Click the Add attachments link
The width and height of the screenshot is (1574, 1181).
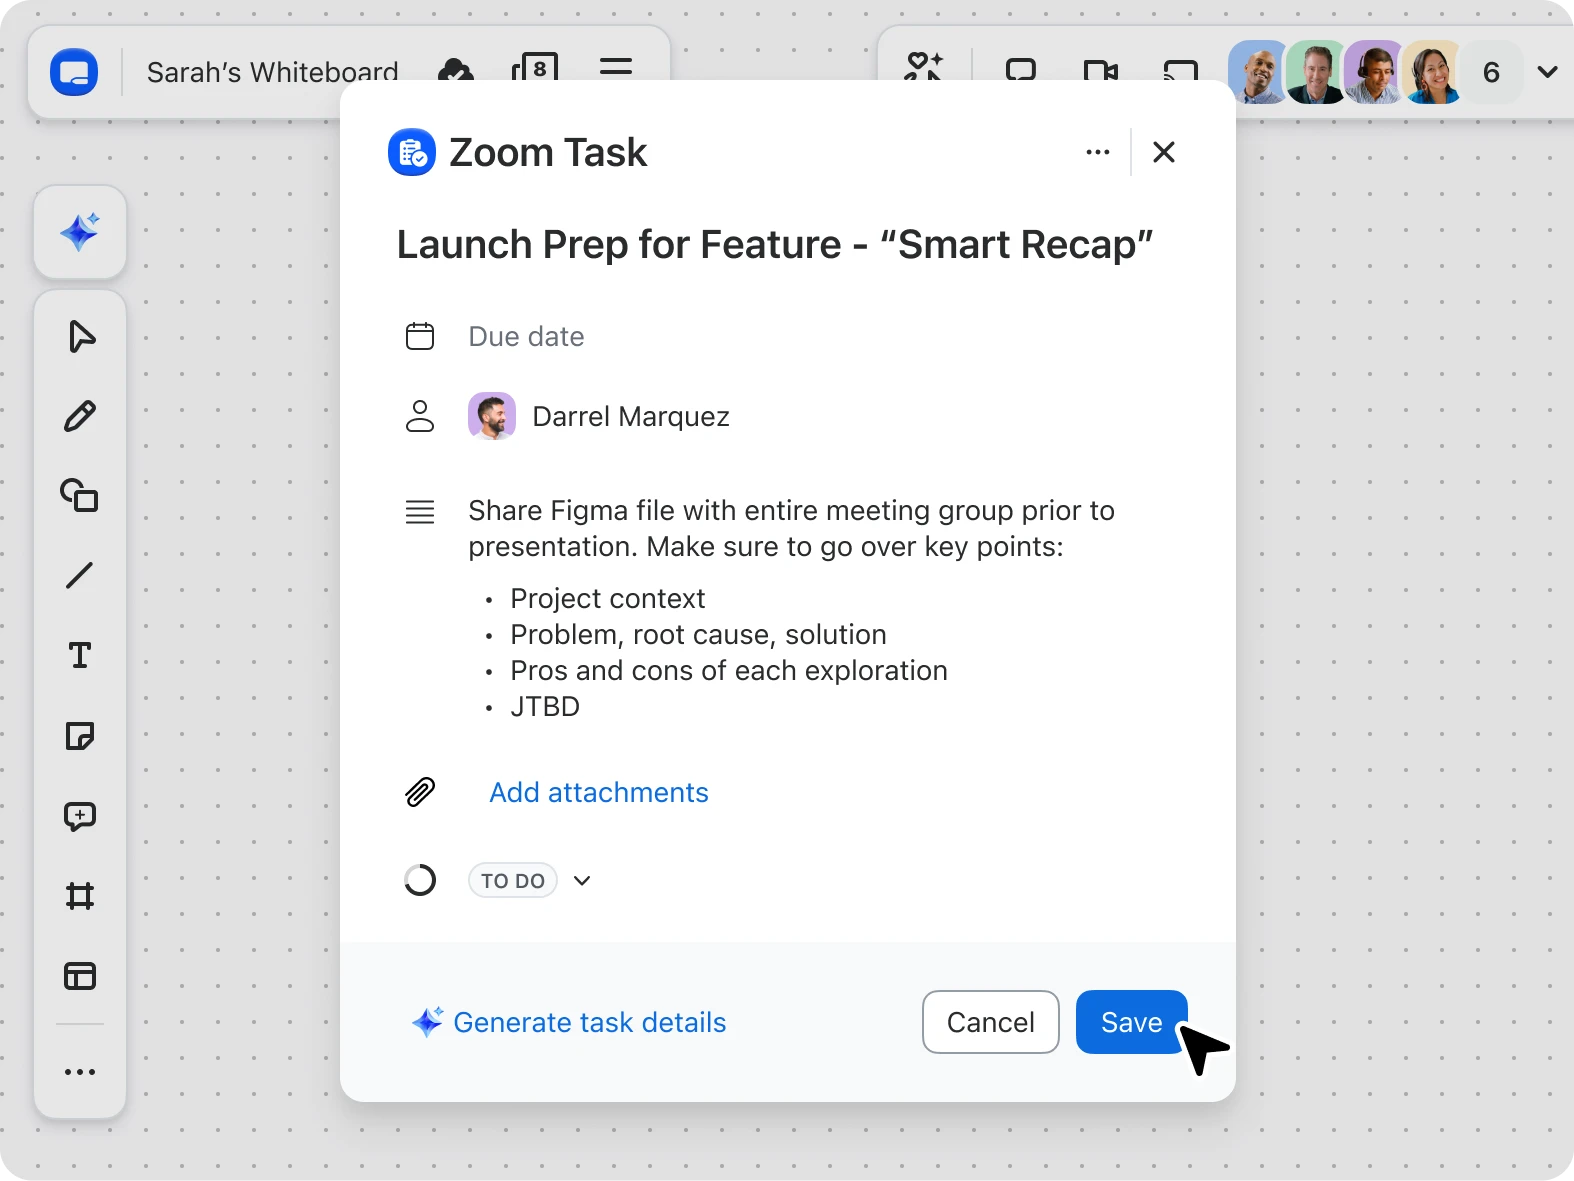599,792
